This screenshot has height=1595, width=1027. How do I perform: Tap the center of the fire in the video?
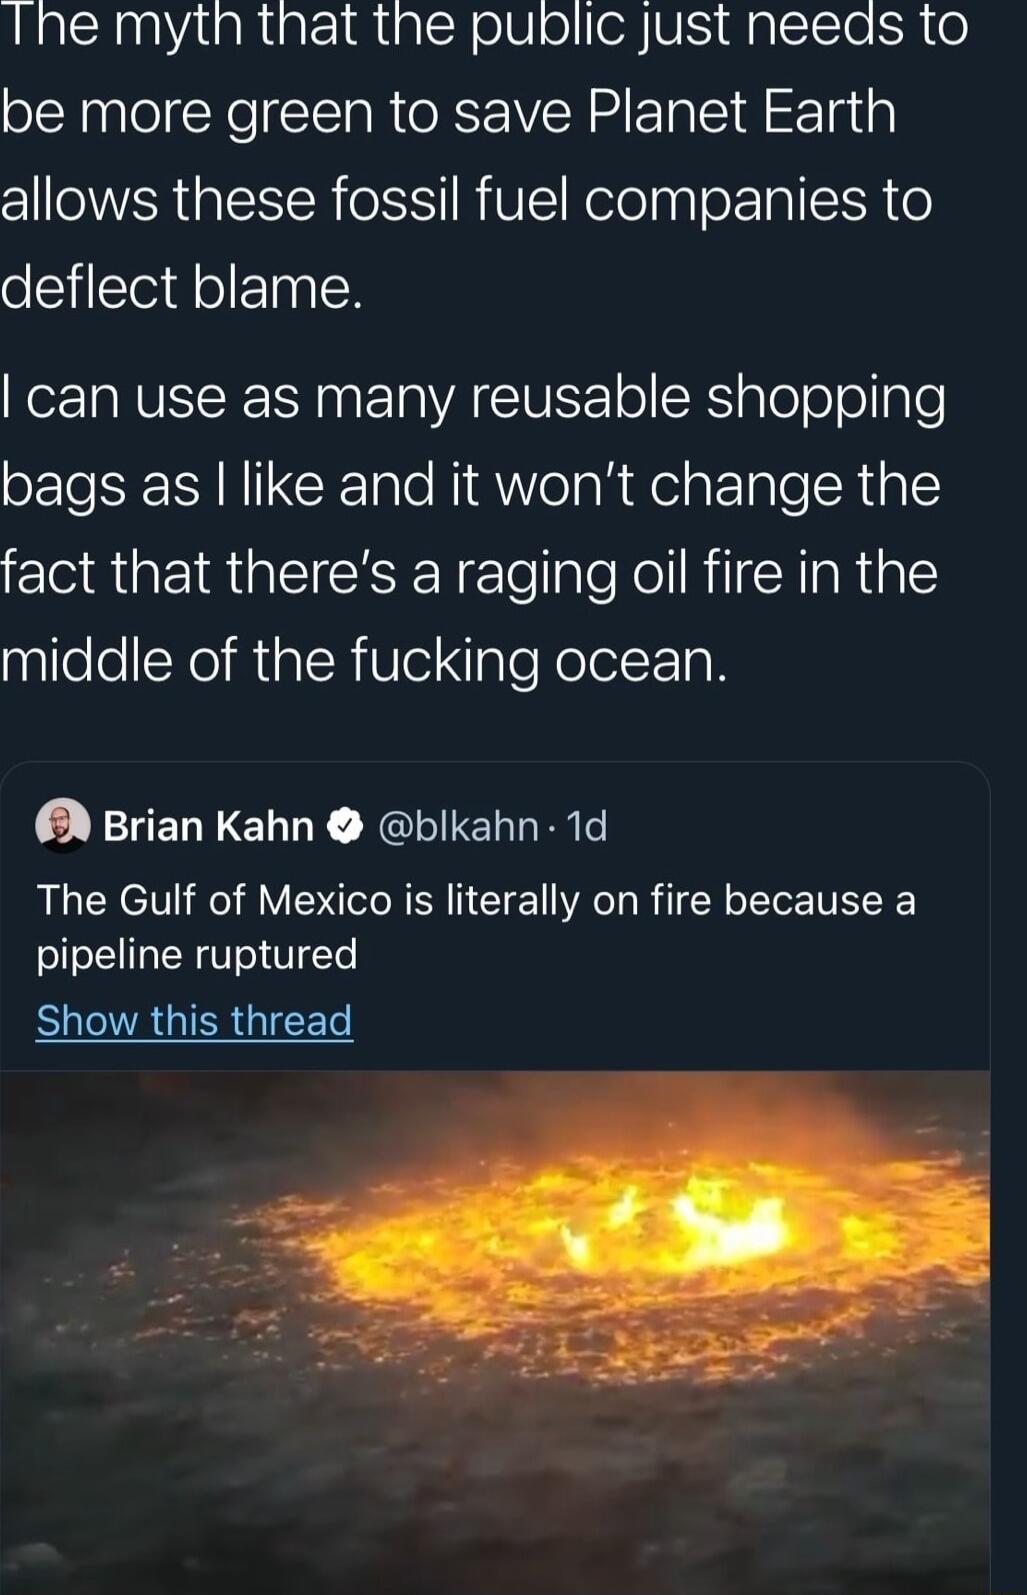(x=590, y=1250)
